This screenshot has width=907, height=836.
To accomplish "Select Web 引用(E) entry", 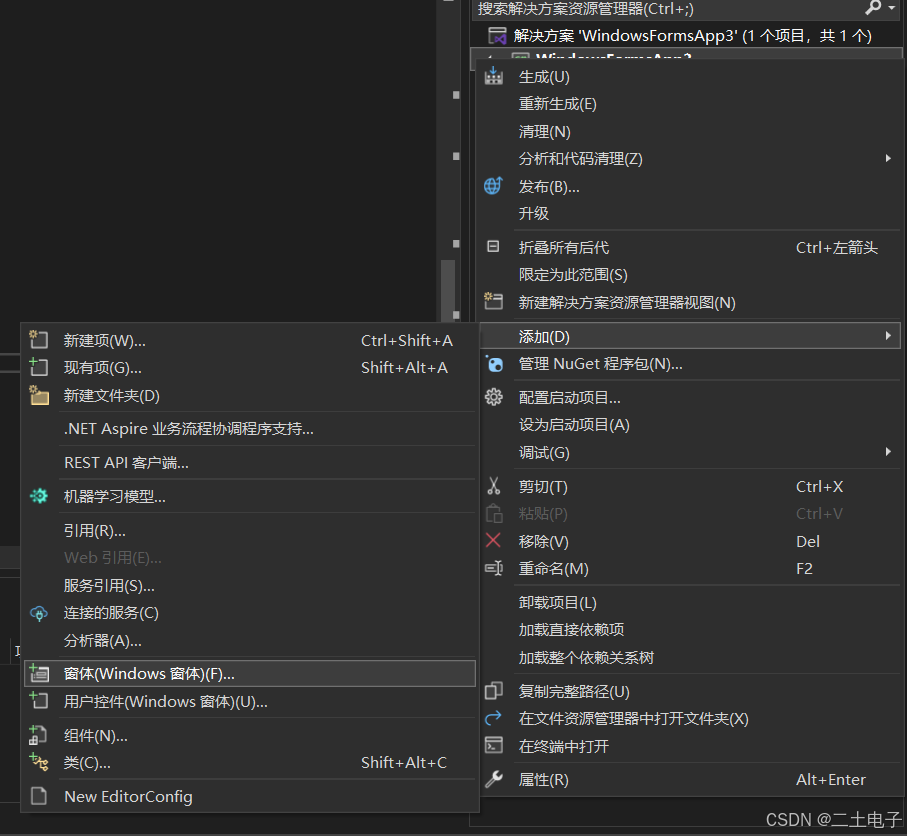I will 250,558.
